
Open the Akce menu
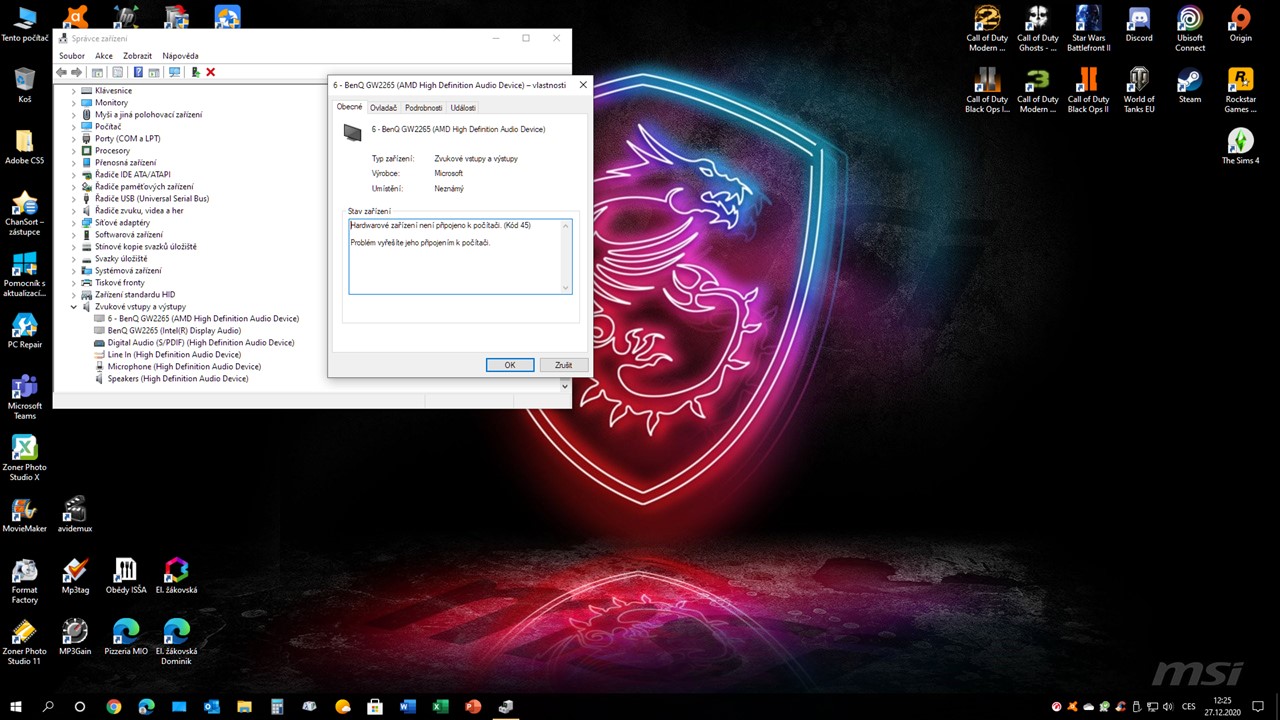[x=104, y=56]
